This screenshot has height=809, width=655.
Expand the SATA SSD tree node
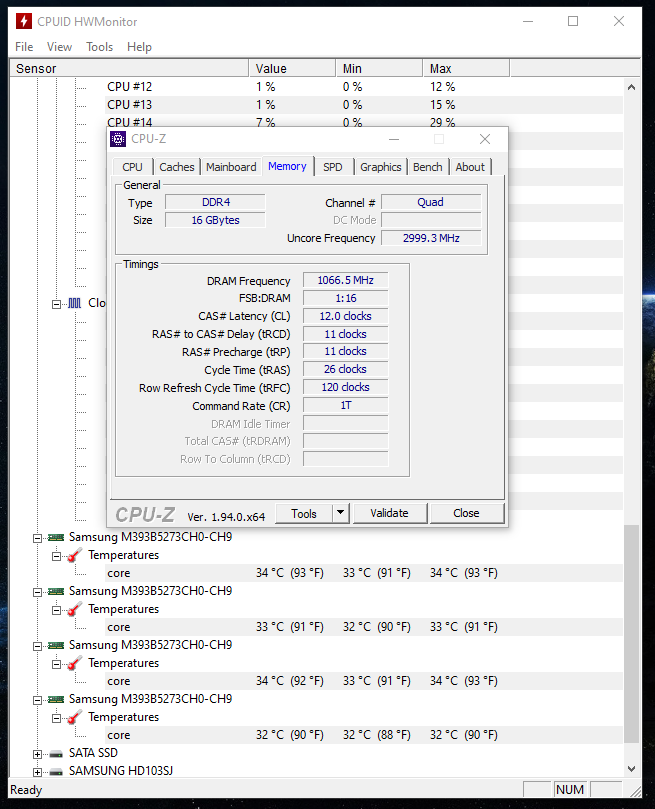(37, 754)
